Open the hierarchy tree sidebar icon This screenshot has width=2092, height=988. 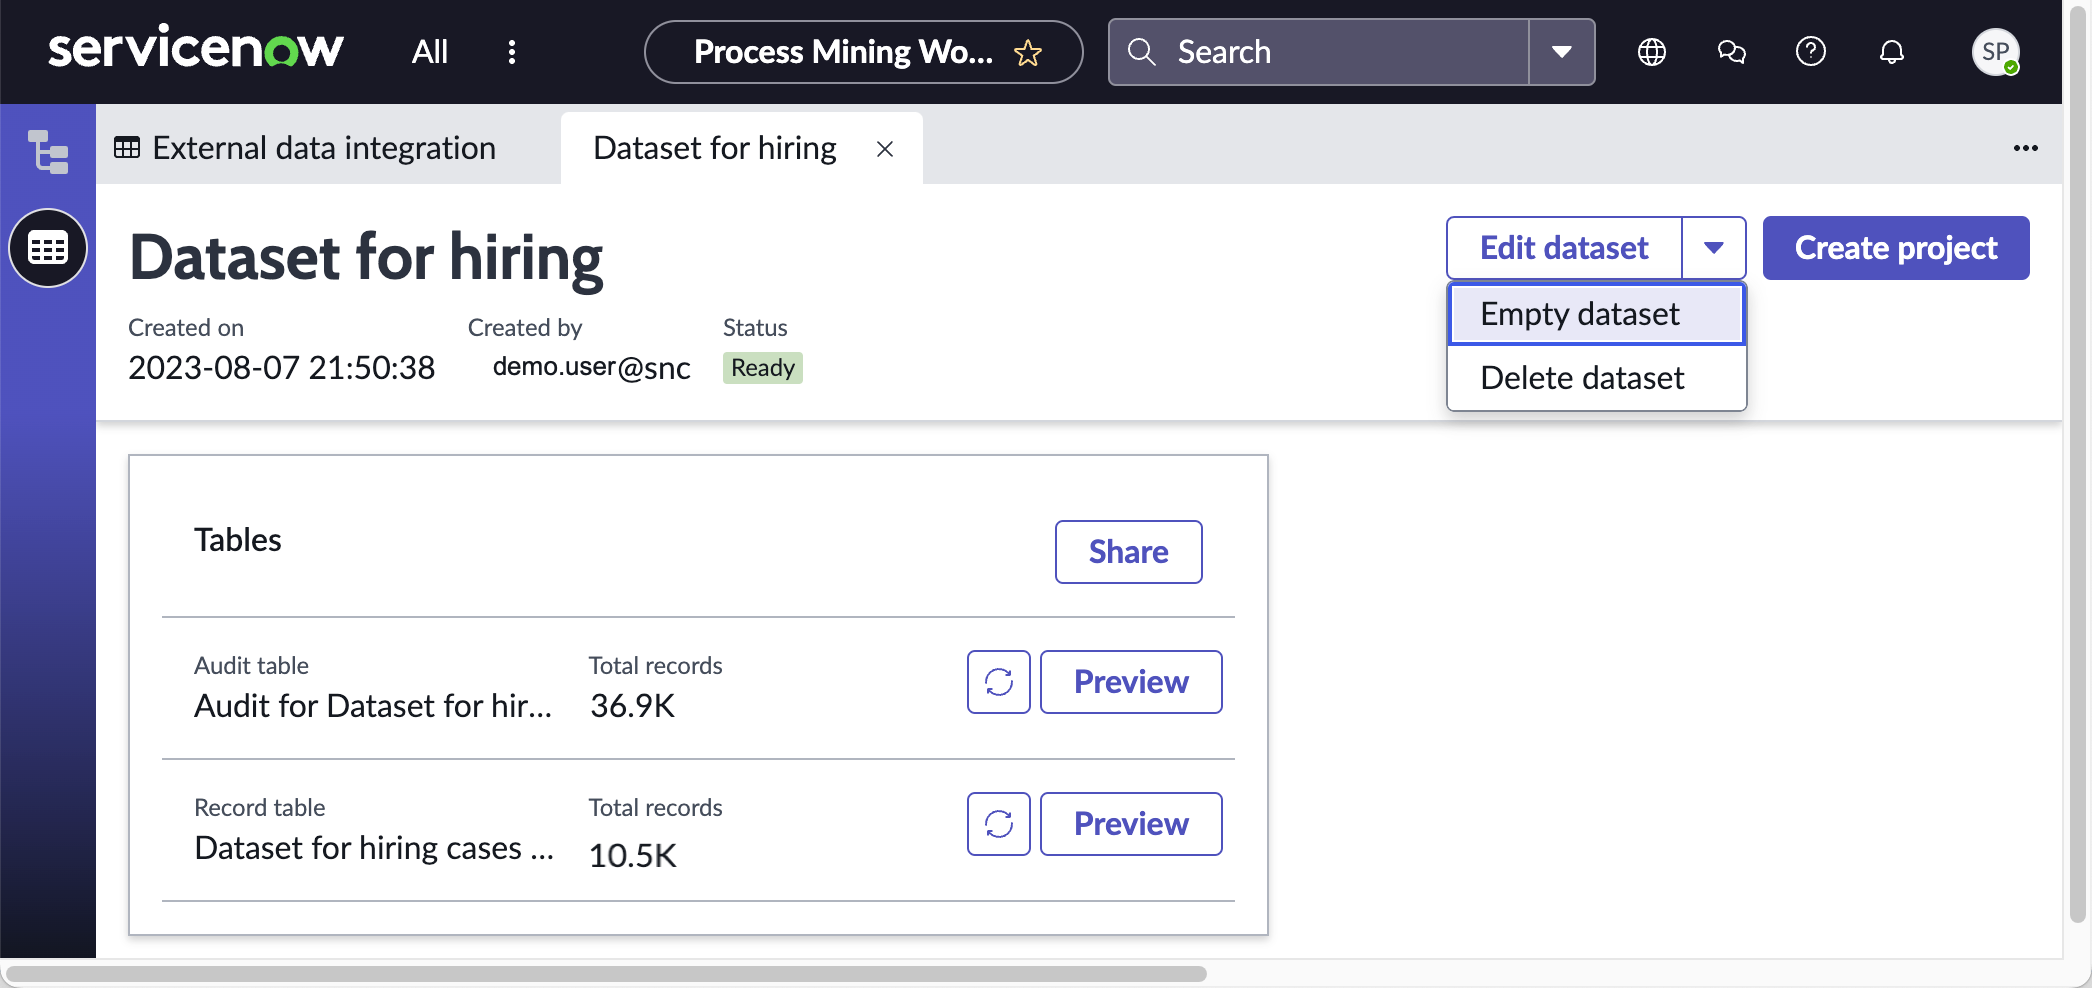point(48,152)
